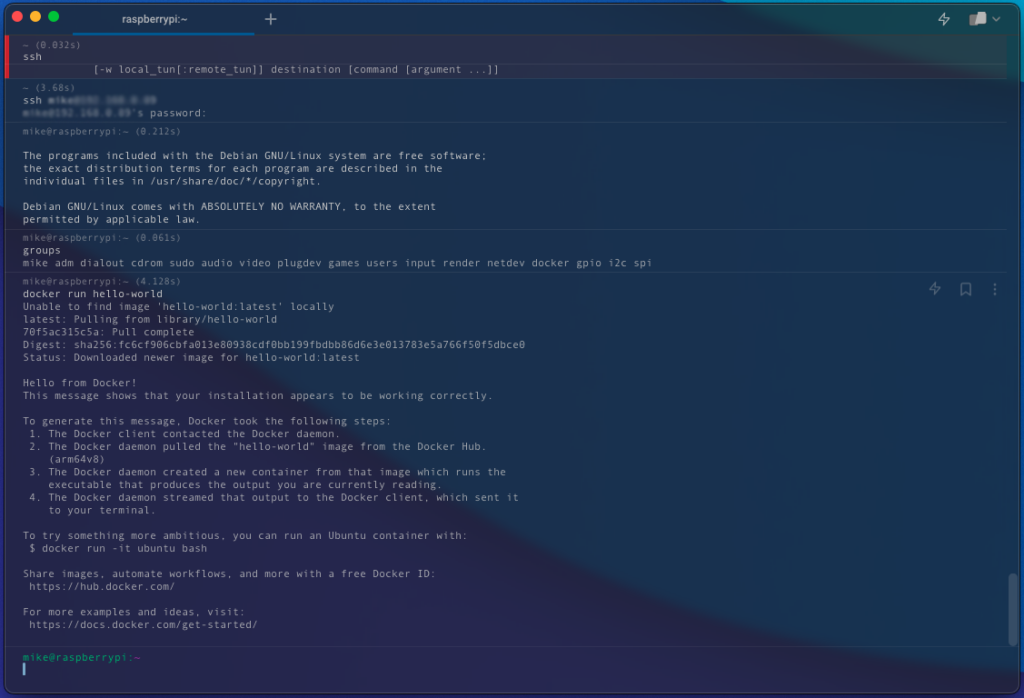
Task: Maximize the window using the green button
Action: pos(54,17)
